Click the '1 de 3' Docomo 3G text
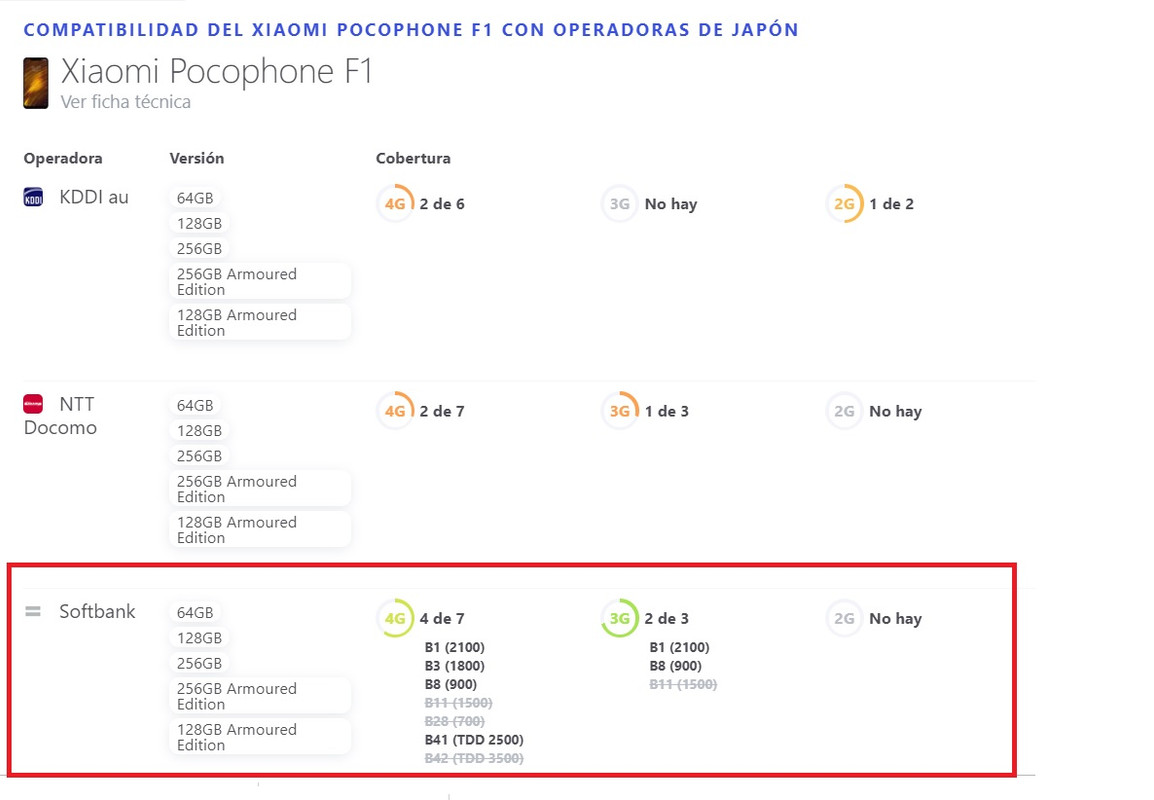The image size is (1154, 800). click(667, 411)
